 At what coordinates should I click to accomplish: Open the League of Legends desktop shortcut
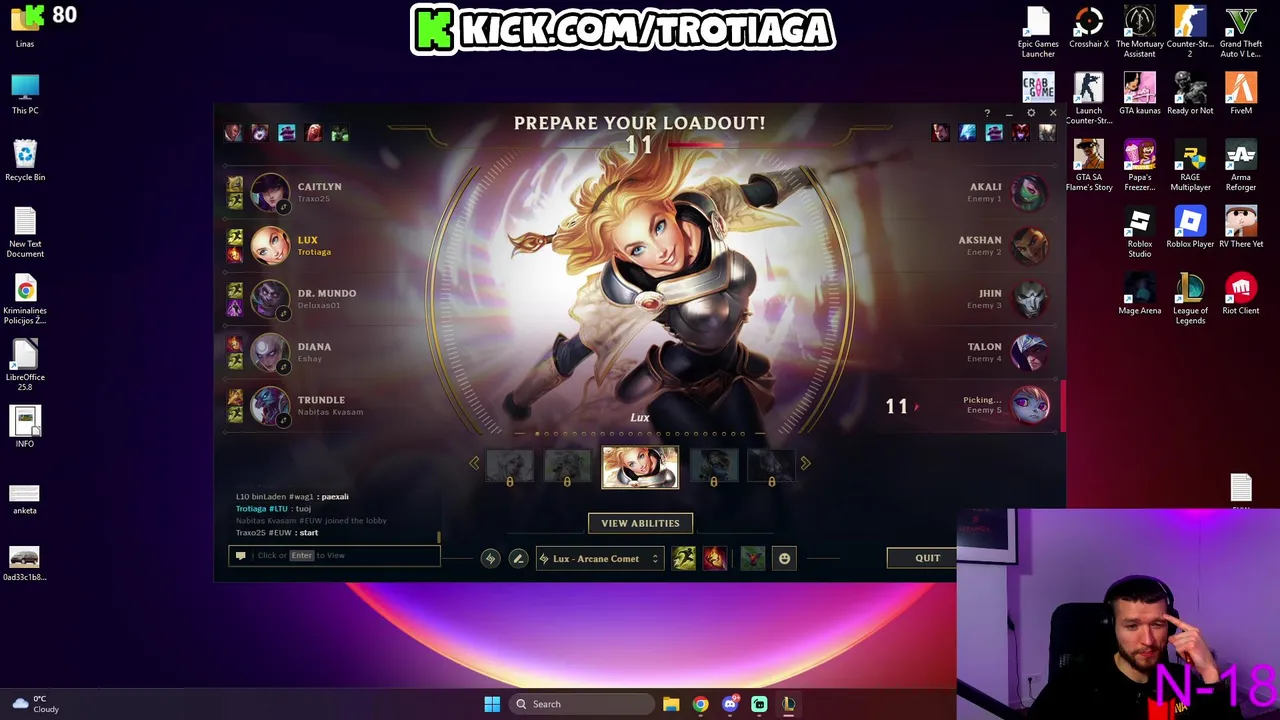[x=1190, y=300]
